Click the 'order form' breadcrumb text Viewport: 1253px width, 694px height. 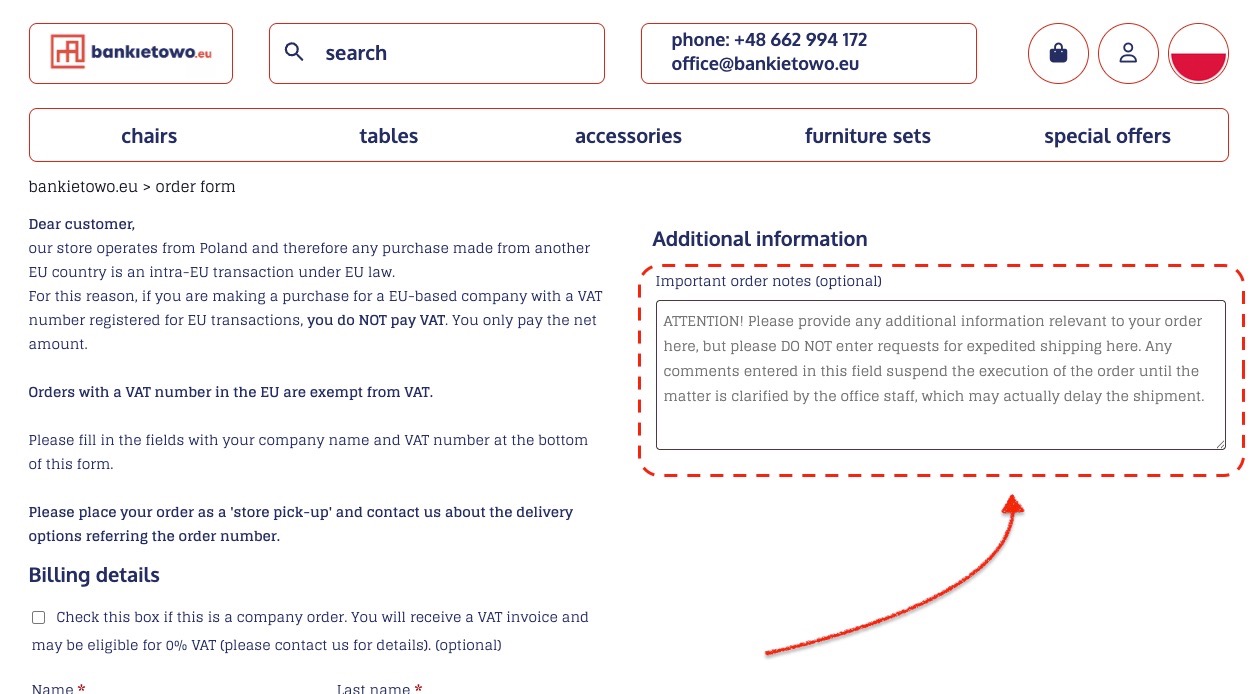195,187
